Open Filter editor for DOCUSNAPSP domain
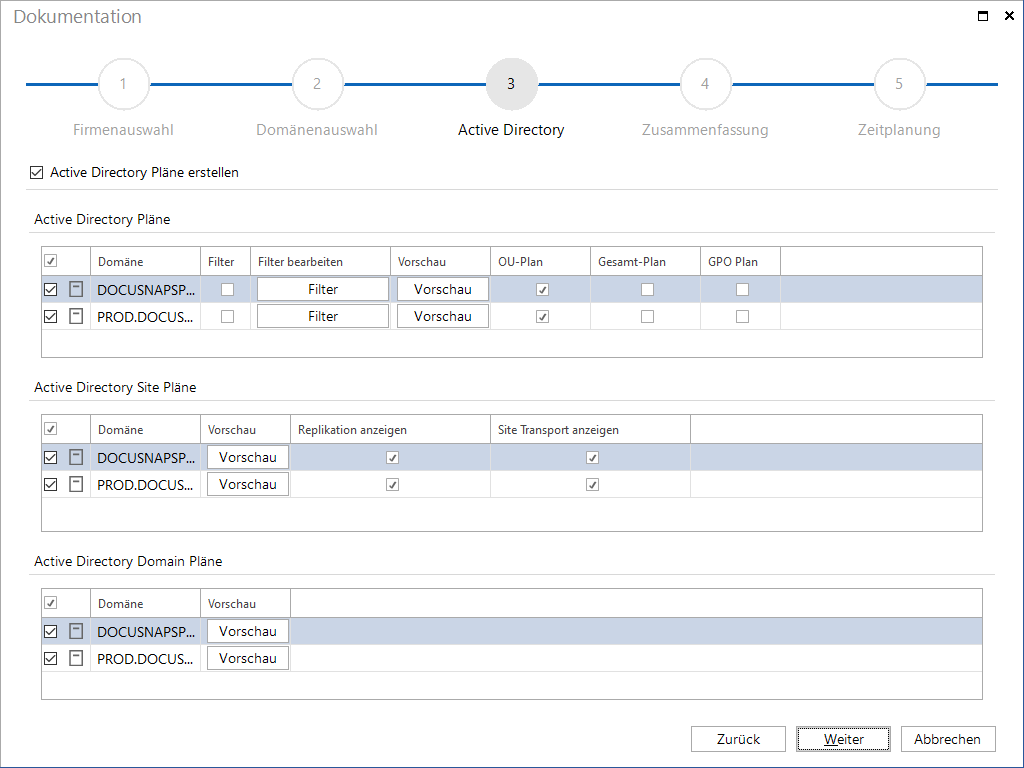This screenshot has height=768, width=1024. pyautogui.click(x=323, y=289)
